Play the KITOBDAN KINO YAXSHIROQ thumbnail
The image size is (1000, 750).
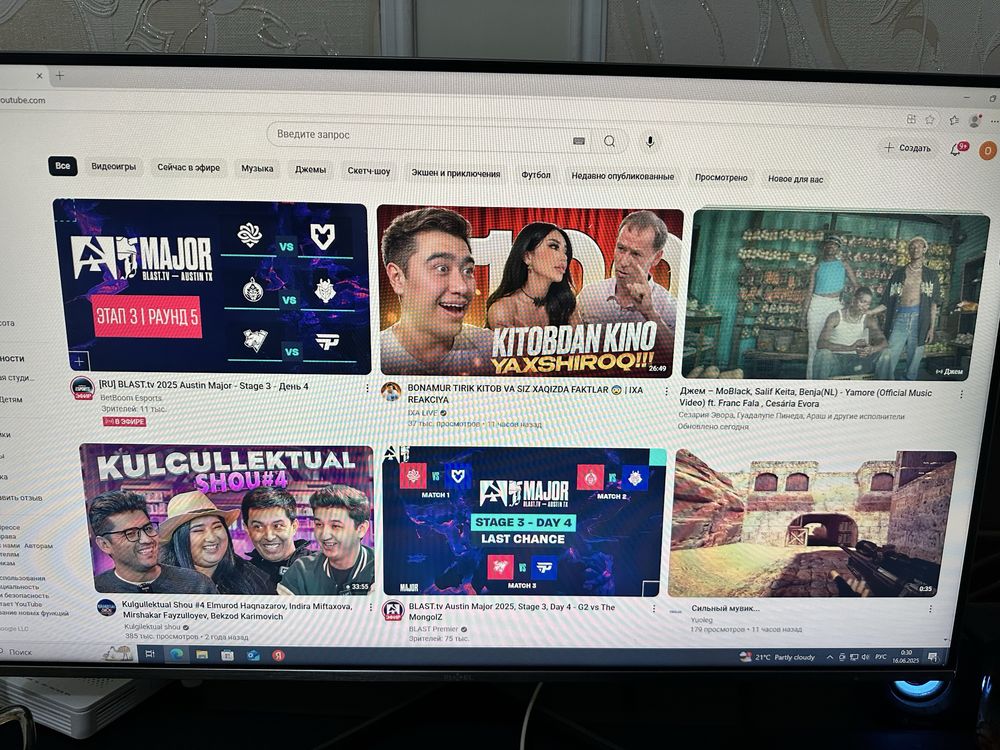530,291
